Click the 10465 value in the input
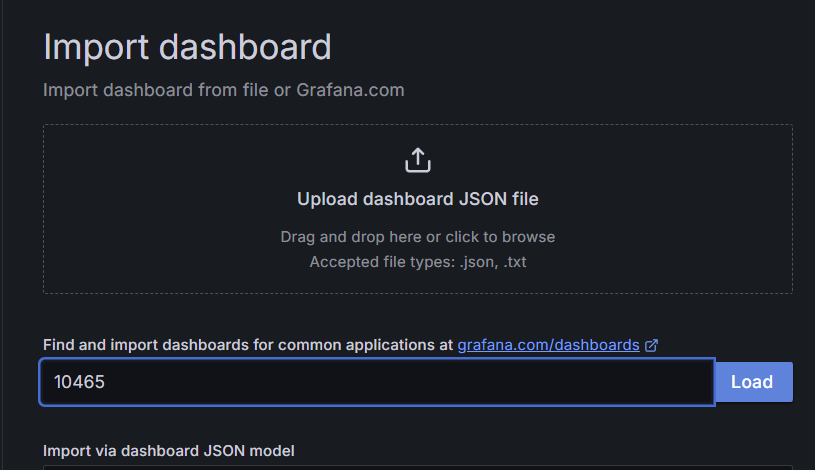815x470 pixels. (80, 382)
